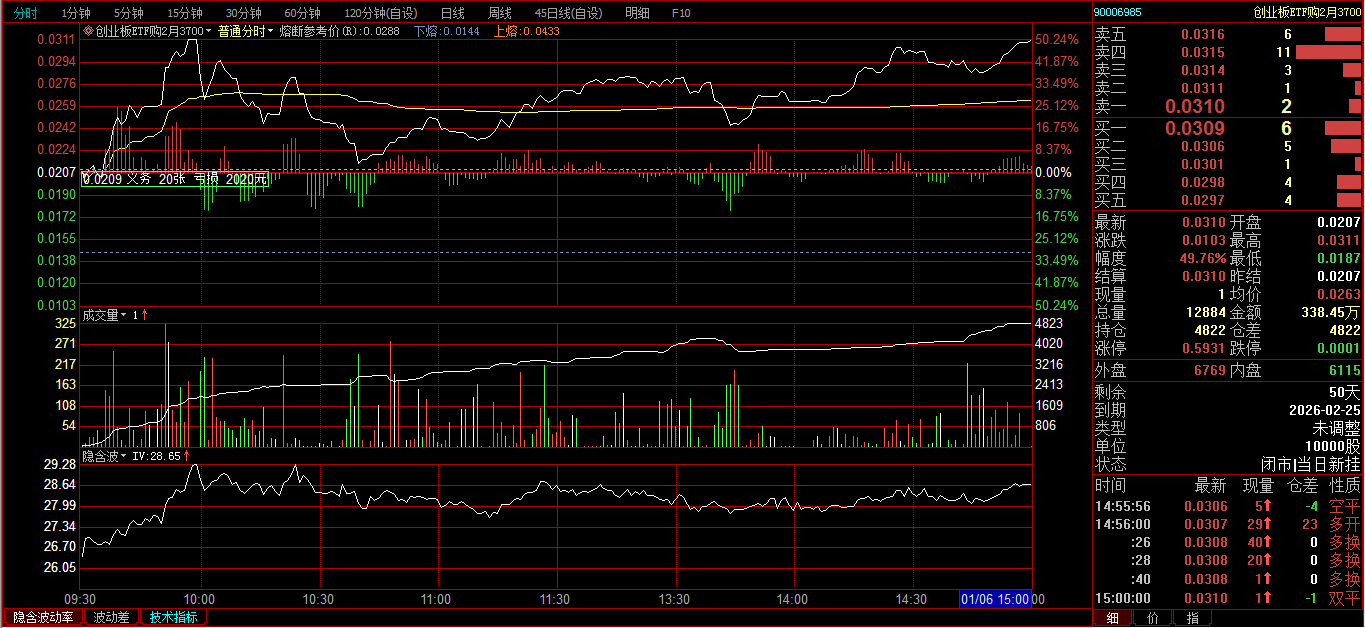Screen dimensions: 1365x628
Task: Open the 成交量 indicator dropdown
Action: pos(125,315)
